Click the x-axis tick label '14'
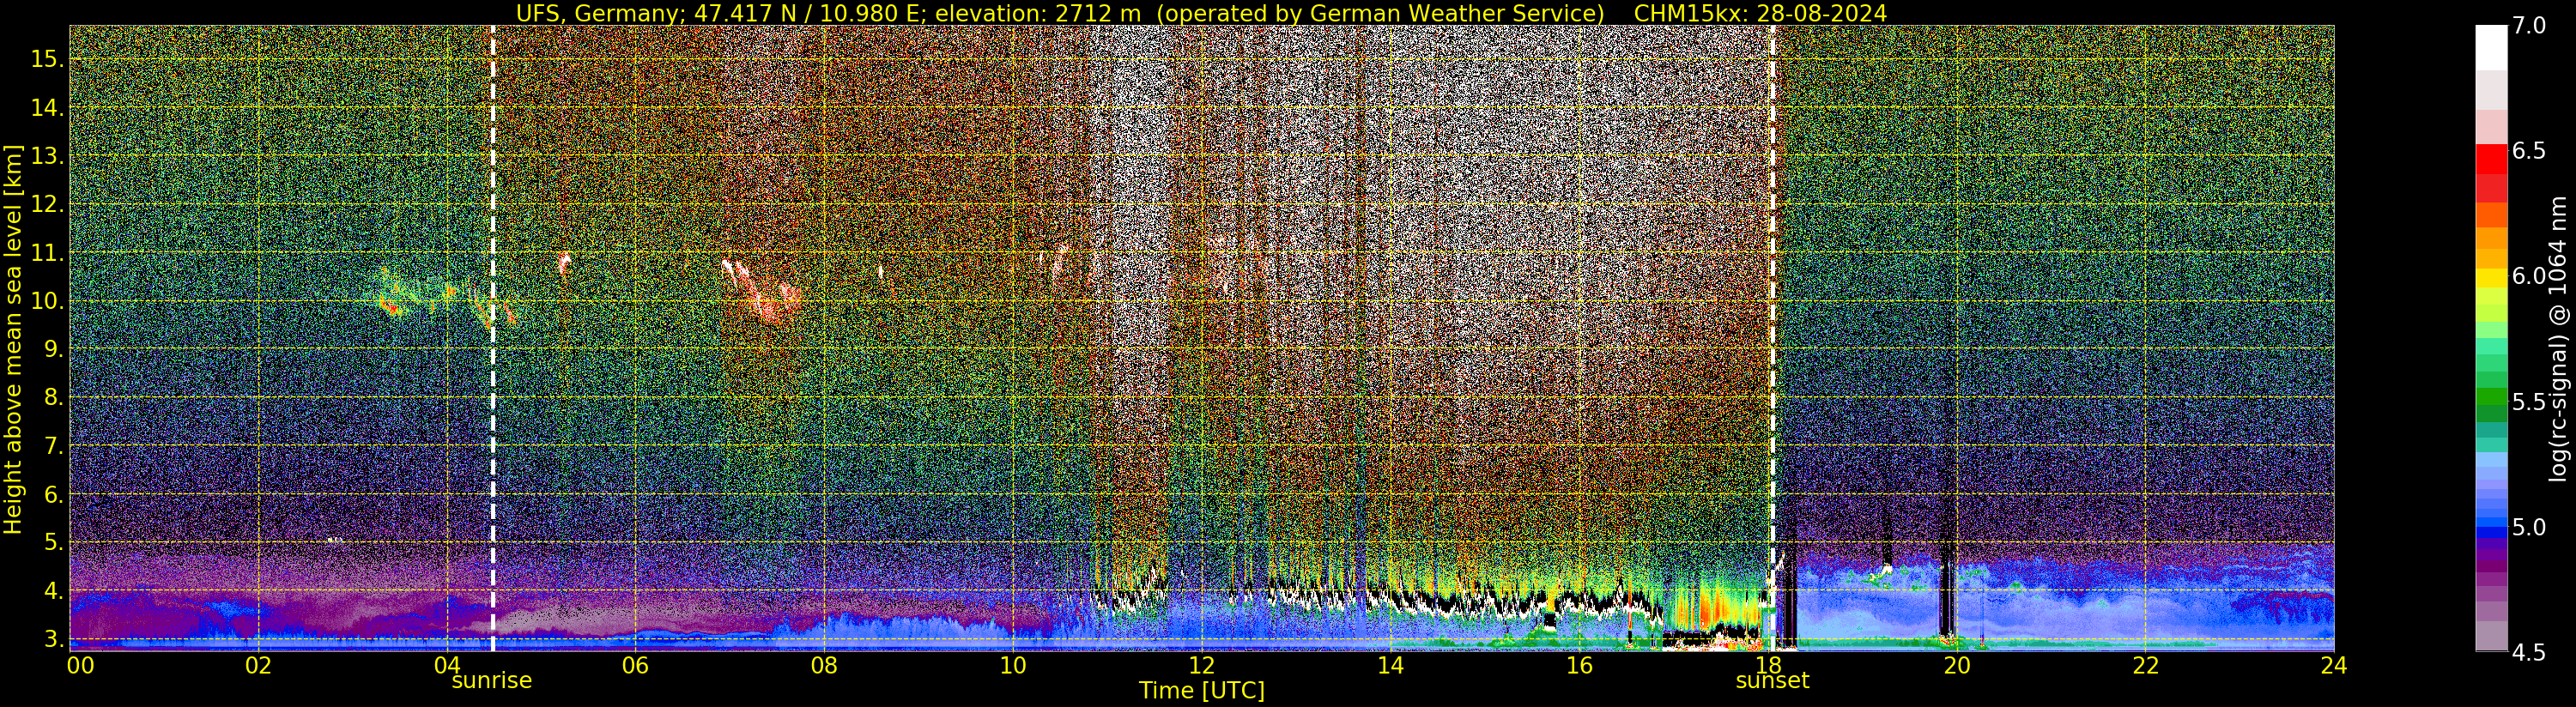Image resolution: width=2576 pixels, height=707 pixels. pyautogui.click(x=1390, y=665)
